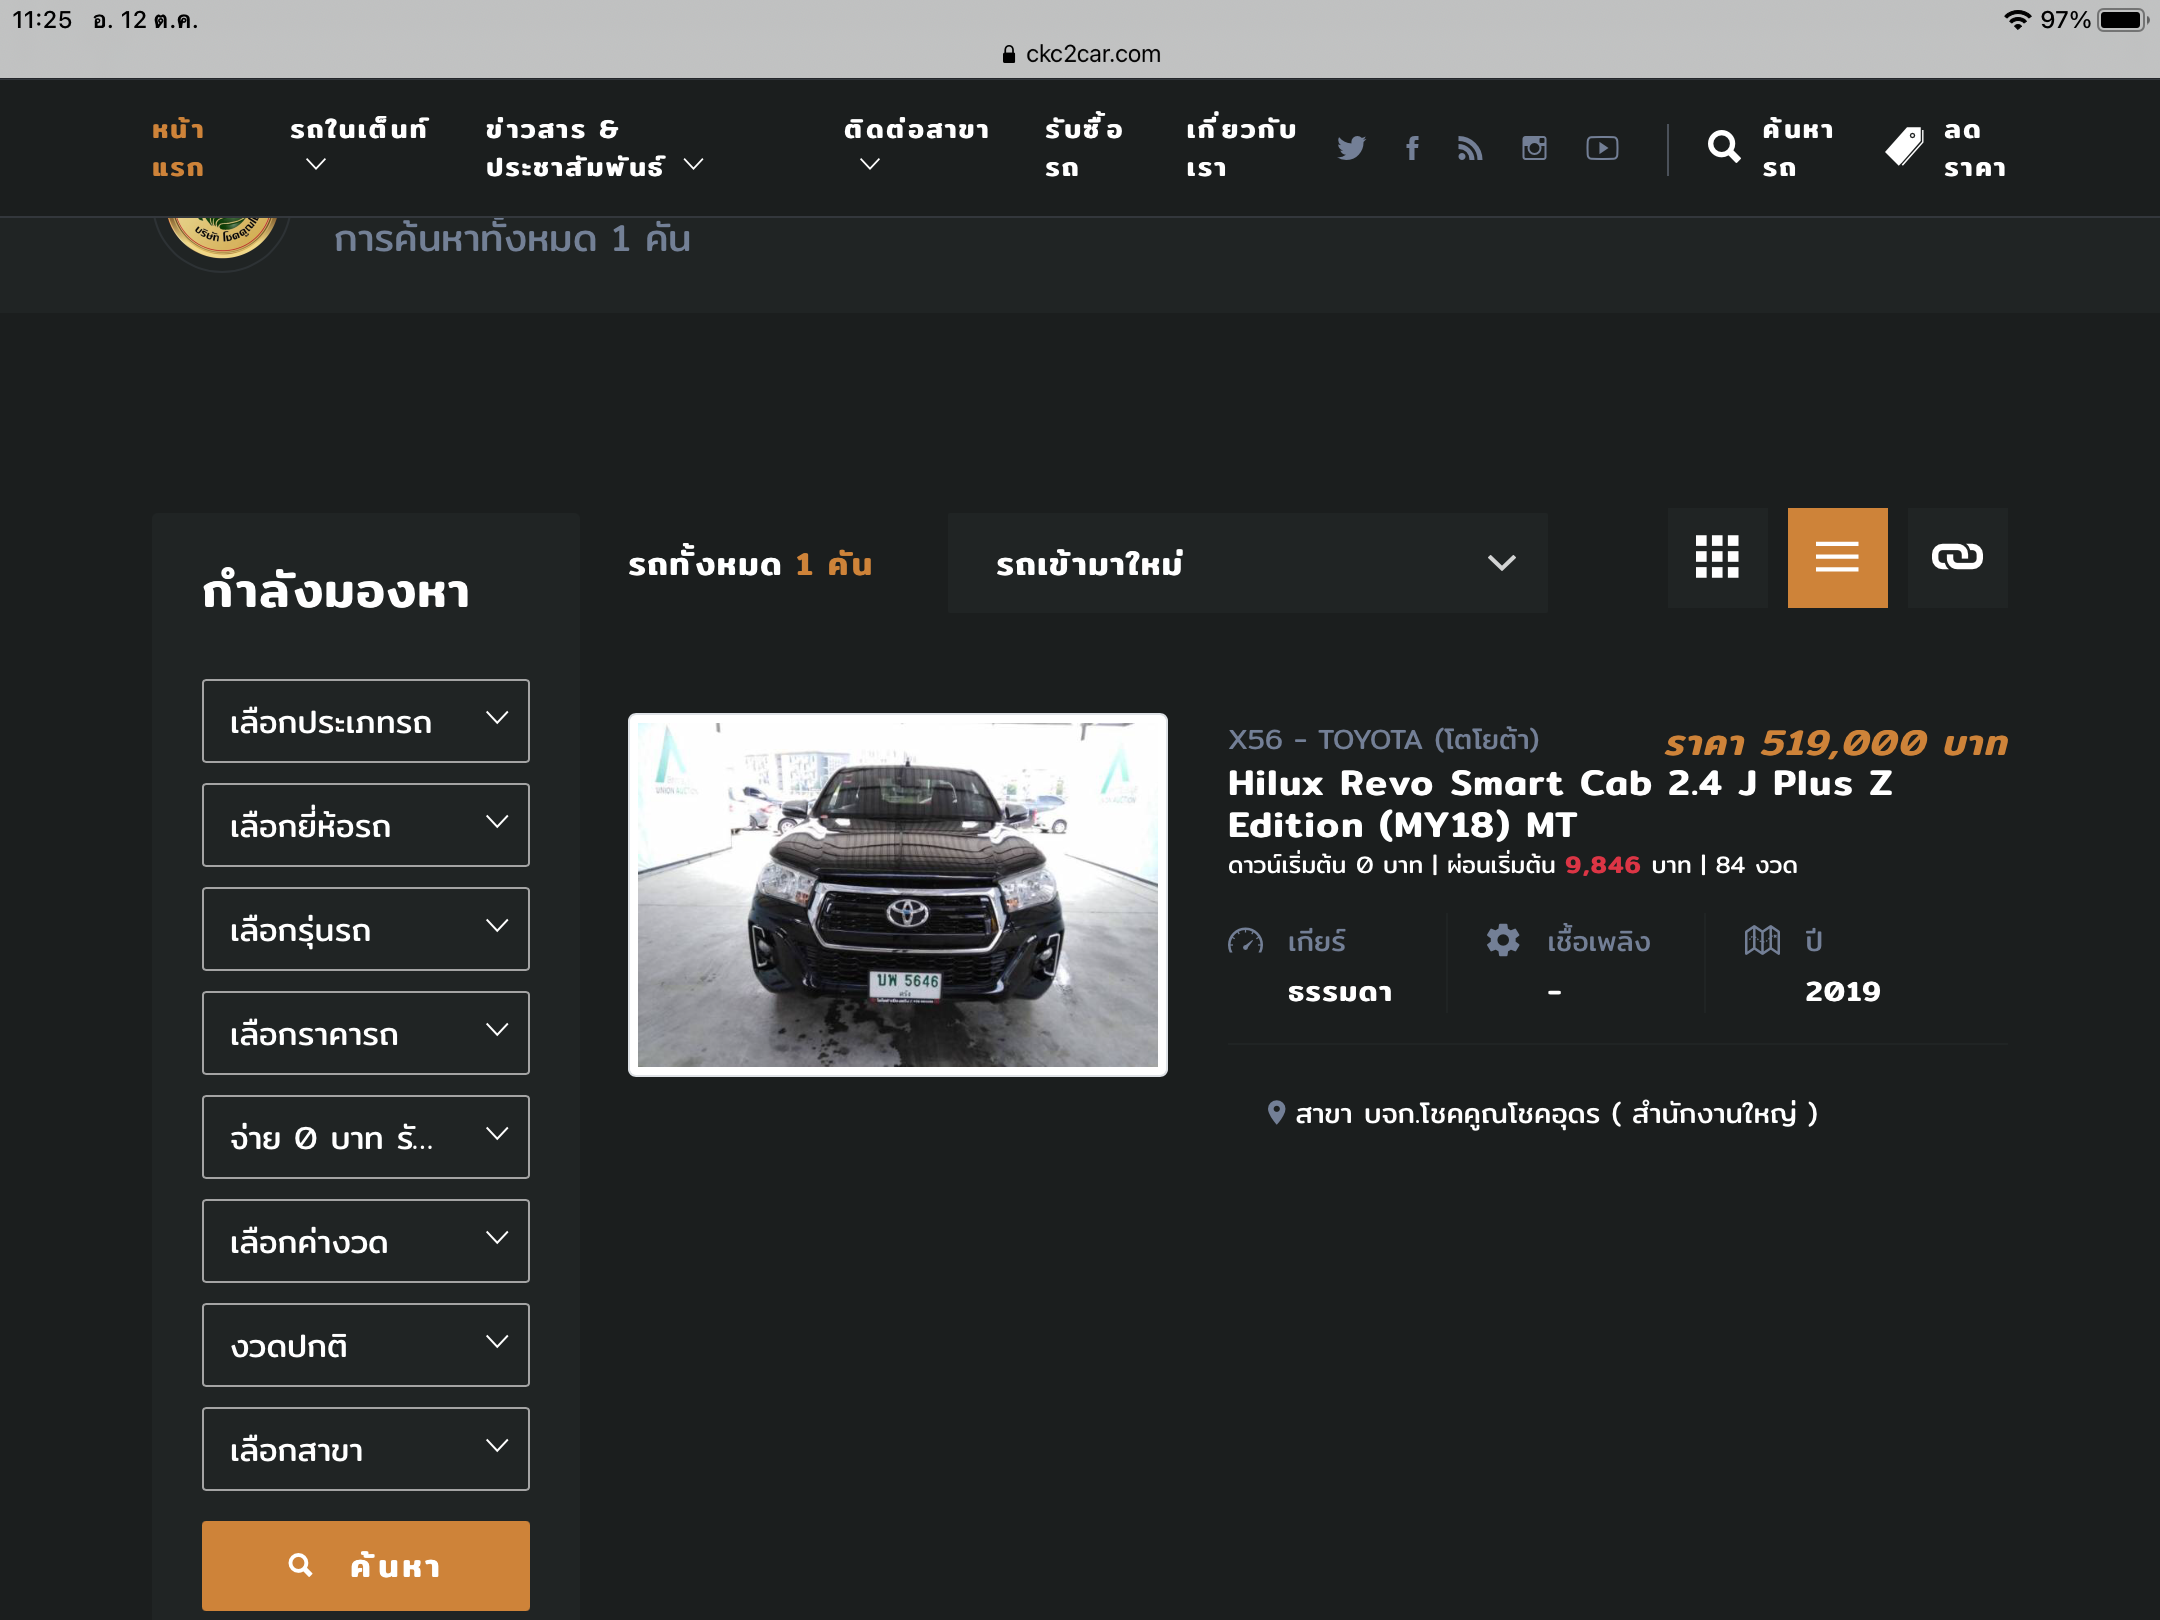
Task: Switch to grid view layout
Action: pyautogui.click(x=1717, y=557)
